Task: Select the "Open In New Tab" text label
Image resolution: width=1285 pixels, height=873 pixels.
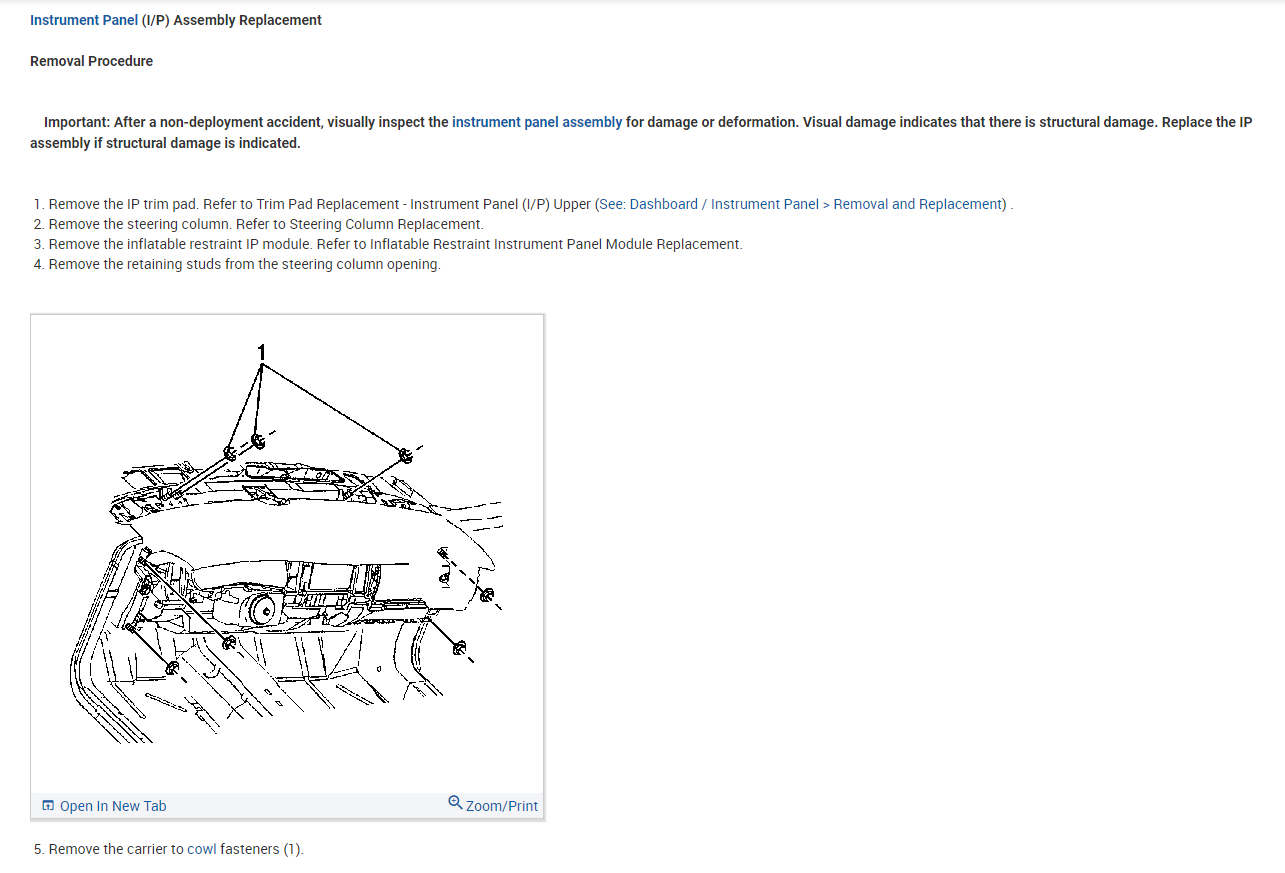Action: tap(113, 806)
